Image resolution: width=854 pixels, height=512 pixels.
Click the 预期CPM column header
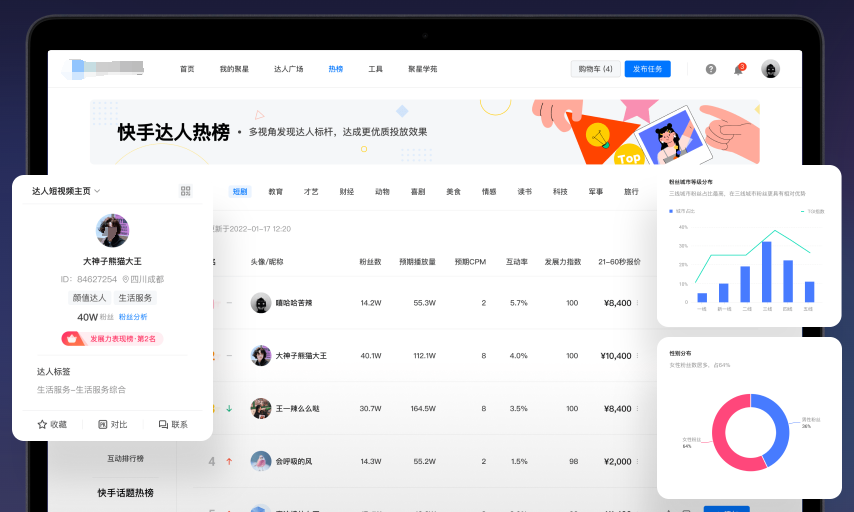(470, 262)
